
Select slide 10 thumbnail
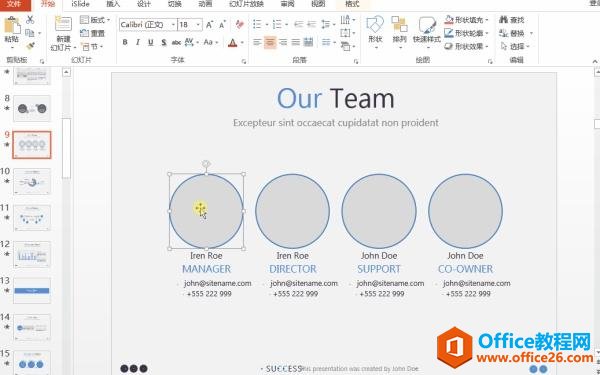32,181
